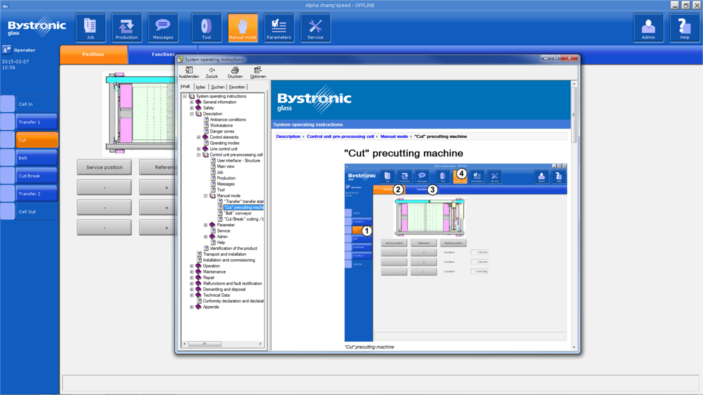Click Optionen icon in help window

(x=258, y=72)
